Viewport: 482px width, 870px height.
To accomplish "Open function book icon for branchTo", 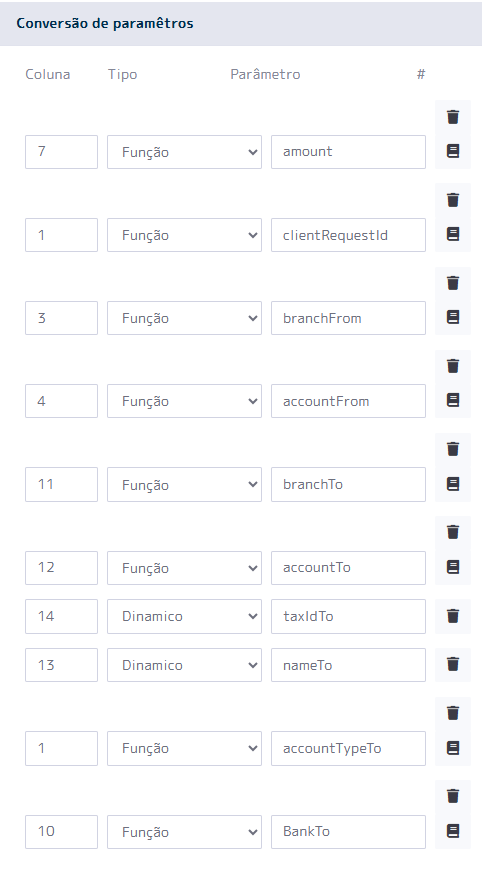I will [453, 484].
